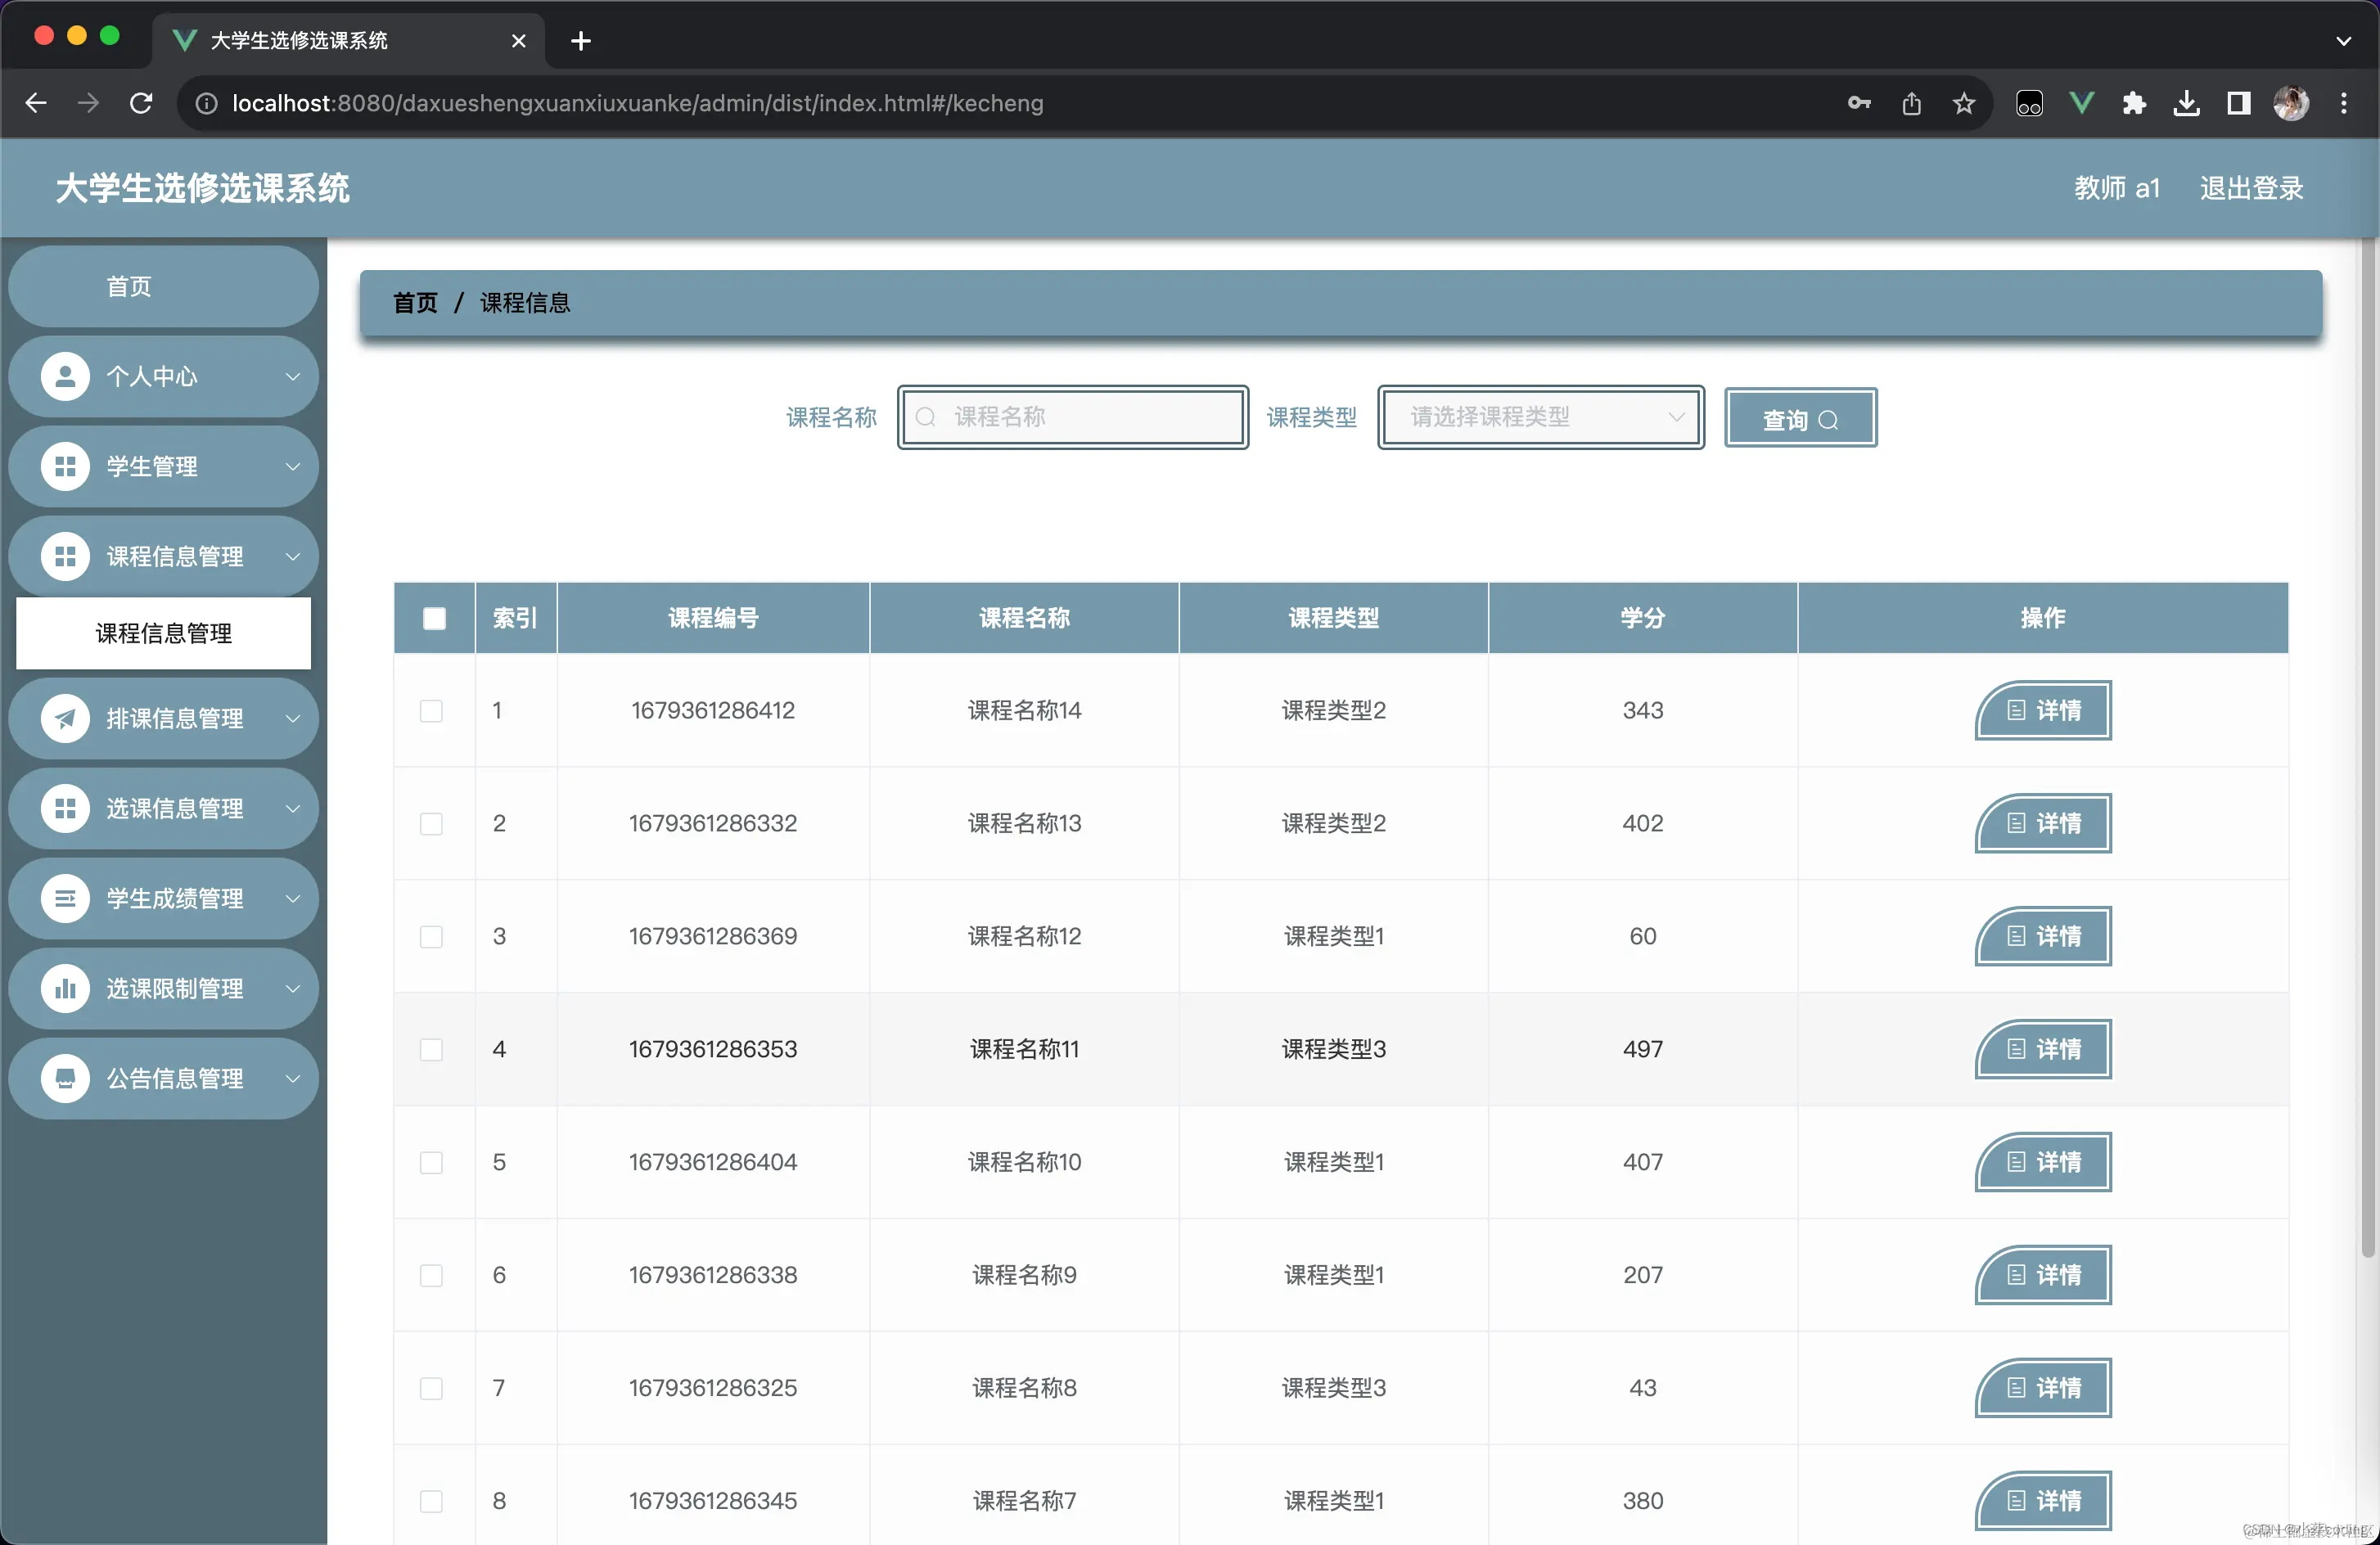Click 退出登录 link
The image size is (2380, 1545).
point(2250,189)
